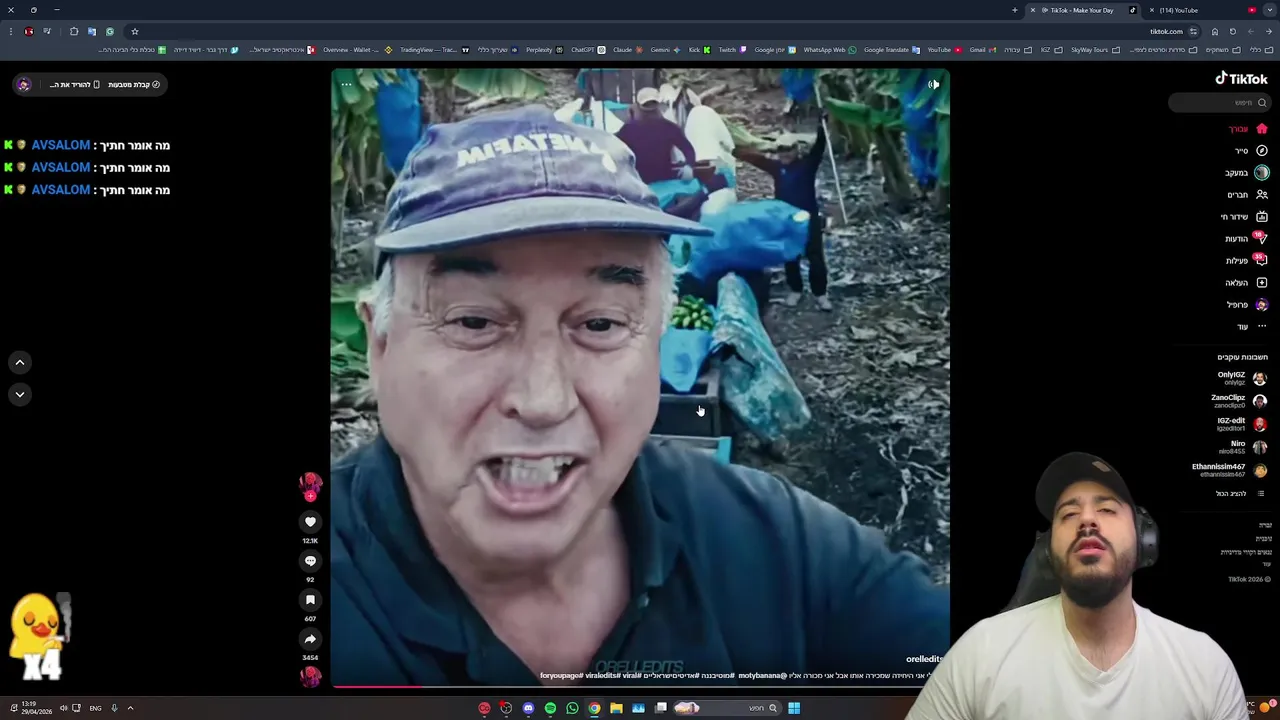The width and height of the screenshot is (1280, 720).
Task: Like the video with the heart icon
Action: click(x=310, y=522)
